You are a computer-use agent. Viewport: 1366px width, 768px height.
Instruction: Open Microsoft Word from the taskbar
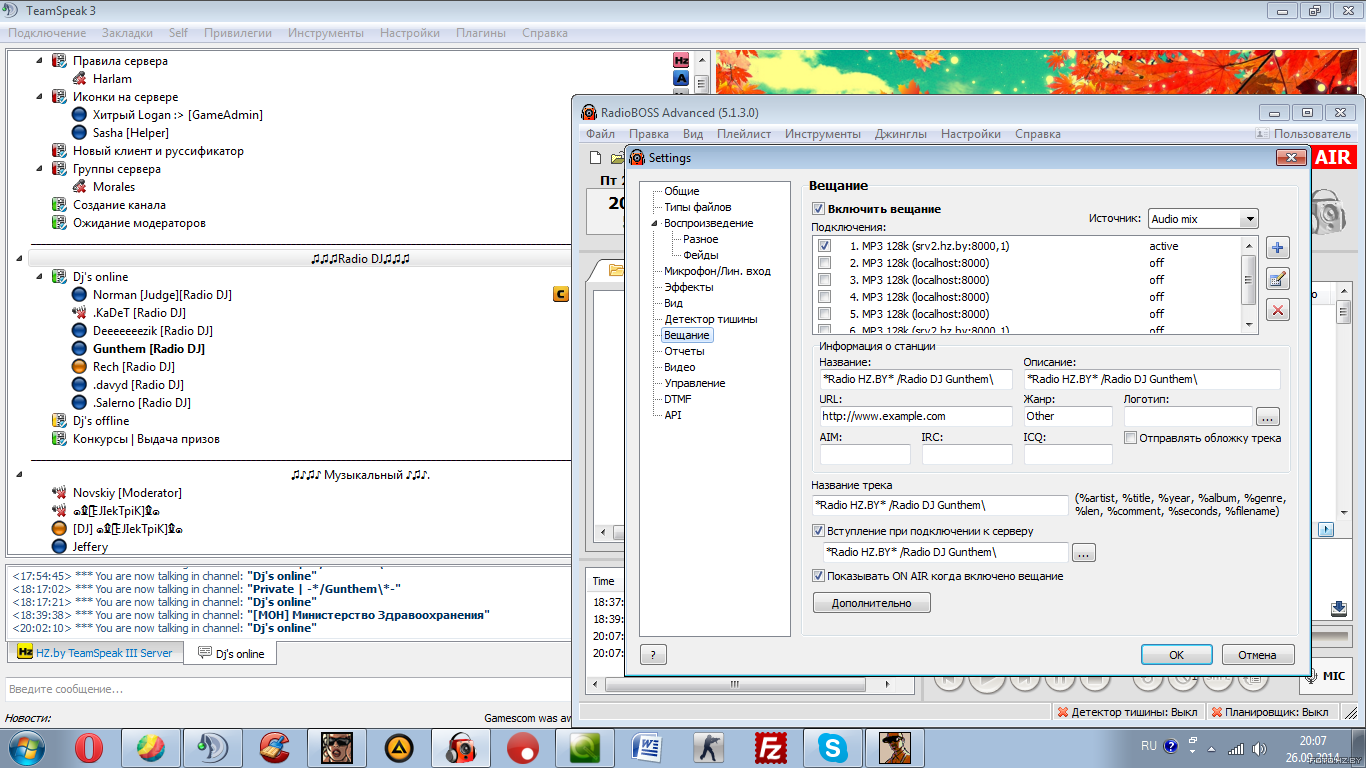pyautogui.click(x=647, y=747)
